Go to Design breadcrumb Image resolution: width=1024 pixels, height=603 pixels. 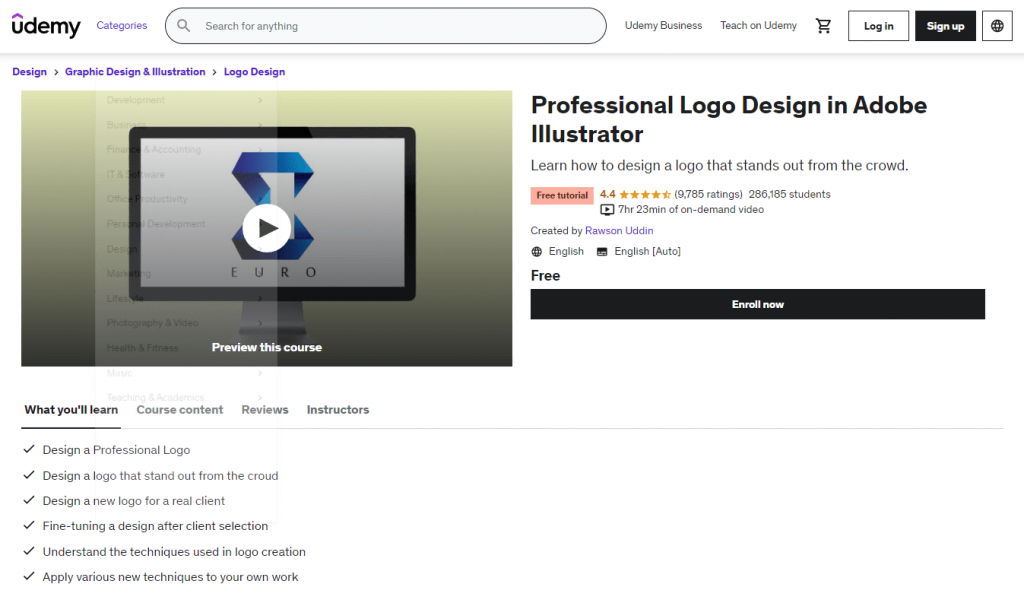click(x=29, y=72)
